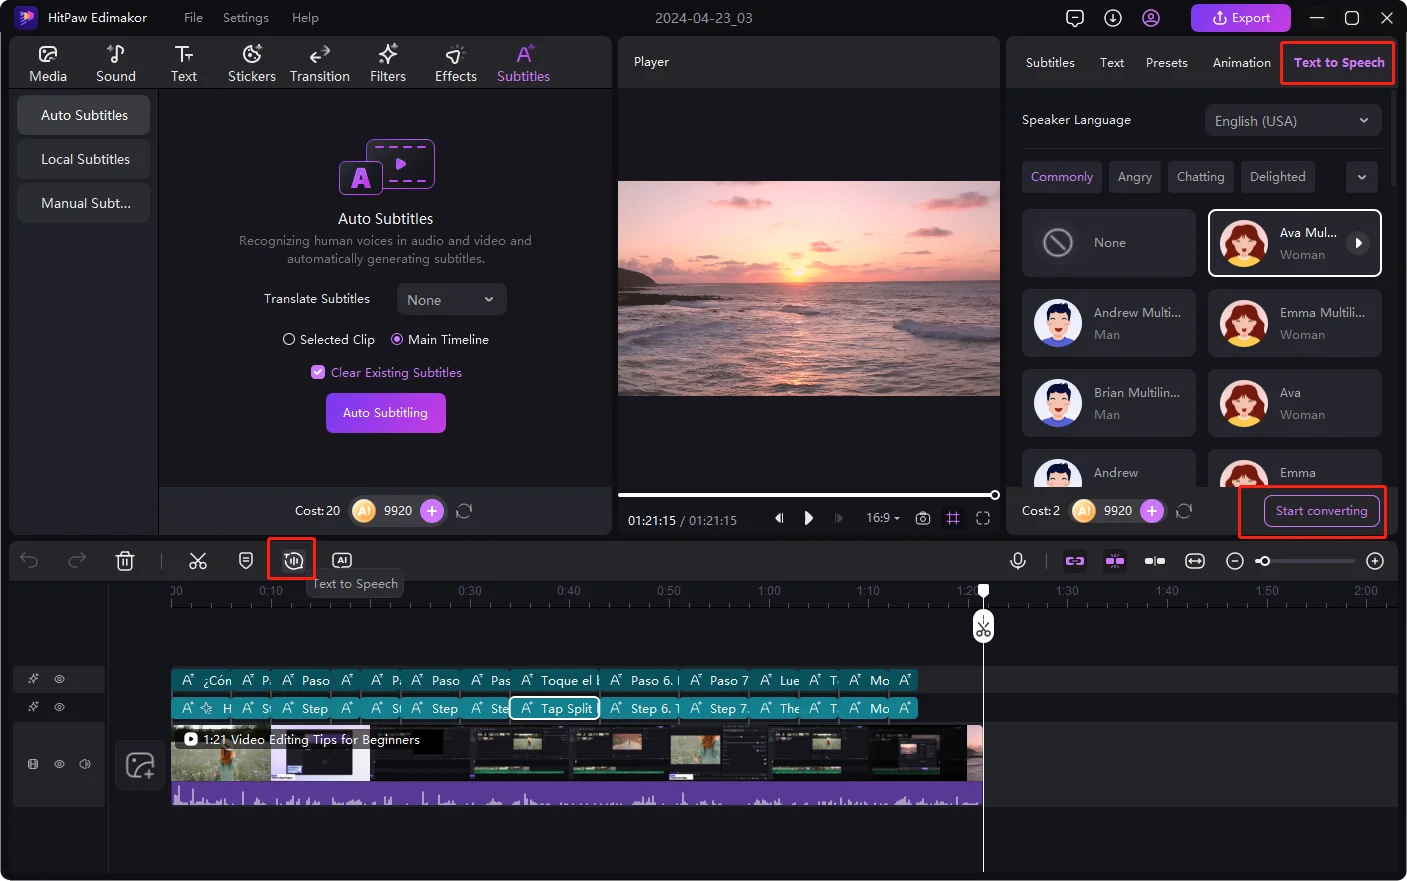Toggle visibility of the top subtitle track
This screenshot has width=1407, height=881.
coord(60,679)
